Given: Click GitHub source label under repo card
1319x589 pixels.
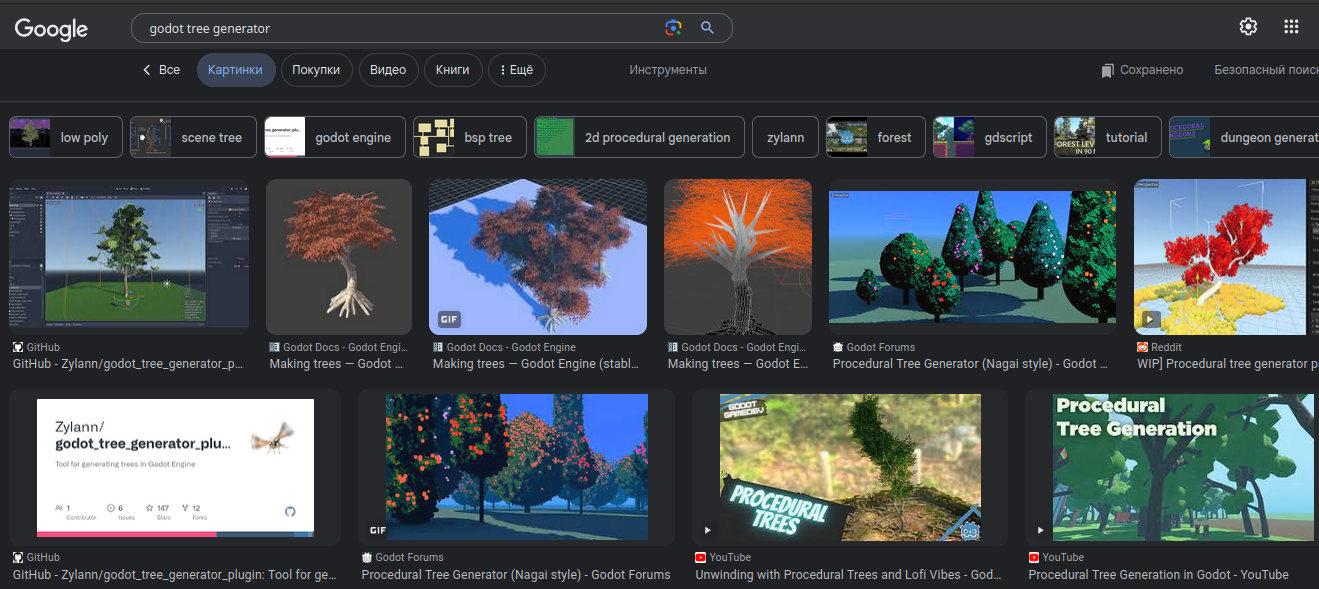Looking at the screenshot, I should click(36, 557).
